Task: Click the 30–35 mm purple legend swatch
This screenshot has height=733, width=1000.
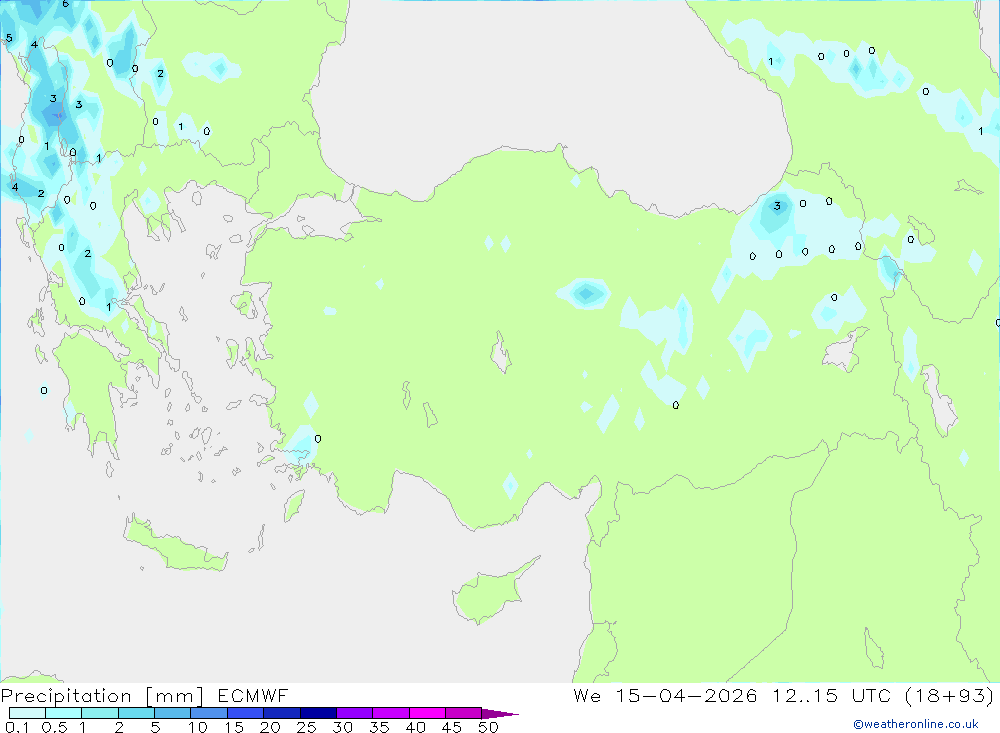Action: coord(354,713)
